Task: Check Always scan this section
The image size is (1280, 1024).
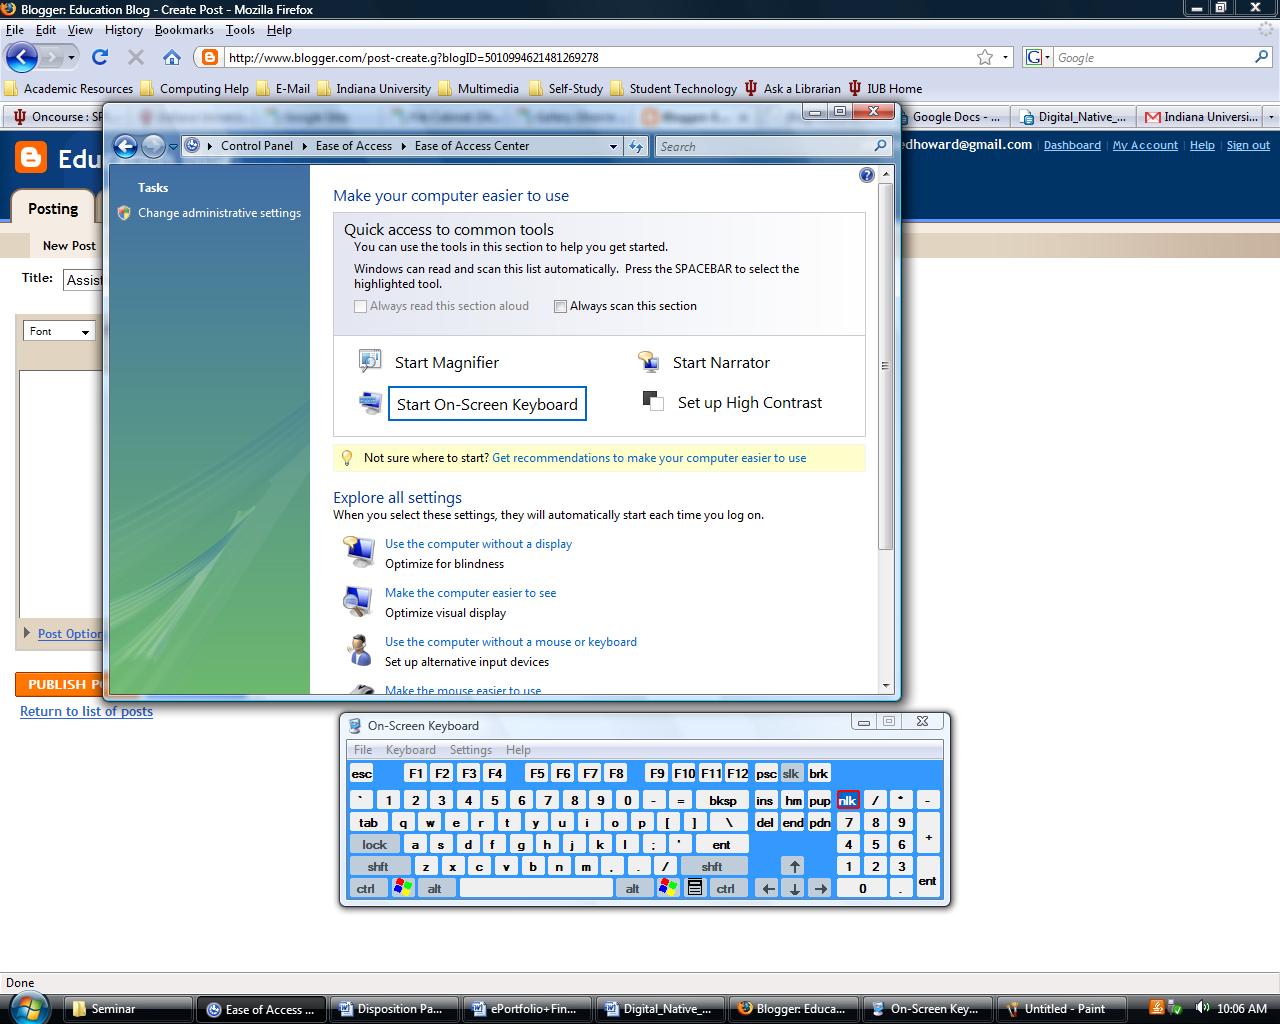Action: (x=560, y=306)
